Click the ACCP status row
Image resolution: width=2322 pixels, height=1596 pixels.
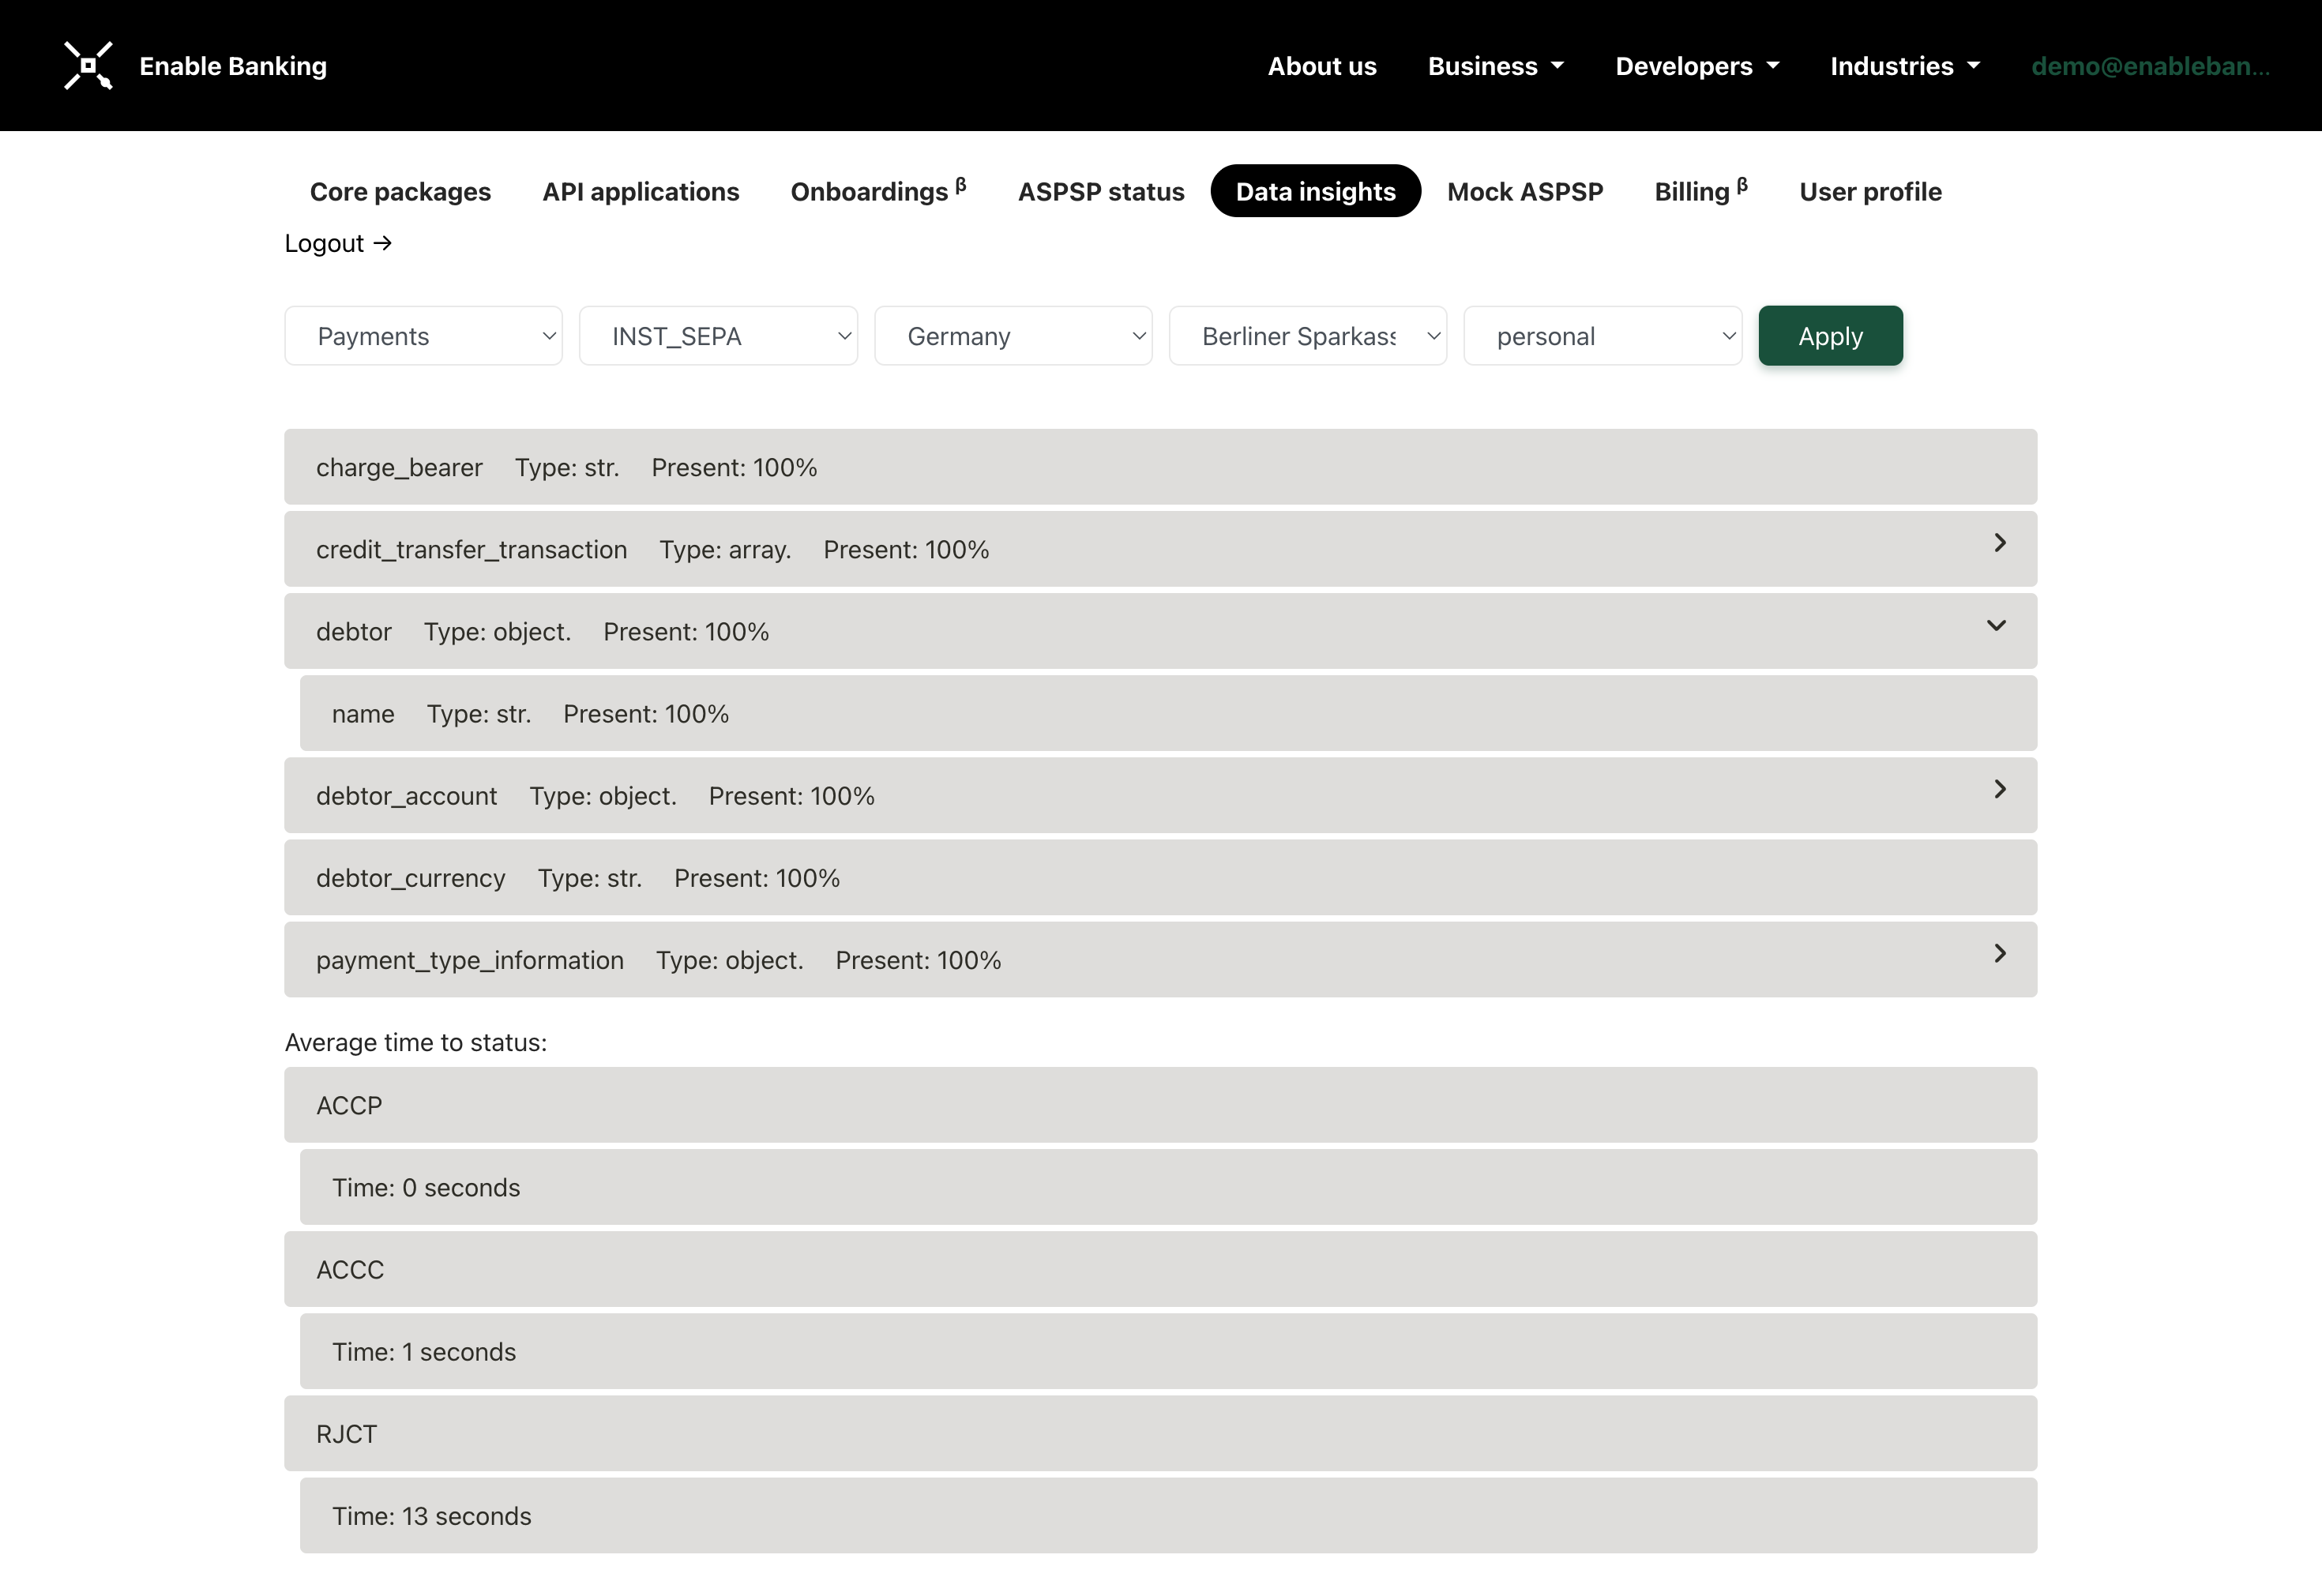[1160, 1105]
